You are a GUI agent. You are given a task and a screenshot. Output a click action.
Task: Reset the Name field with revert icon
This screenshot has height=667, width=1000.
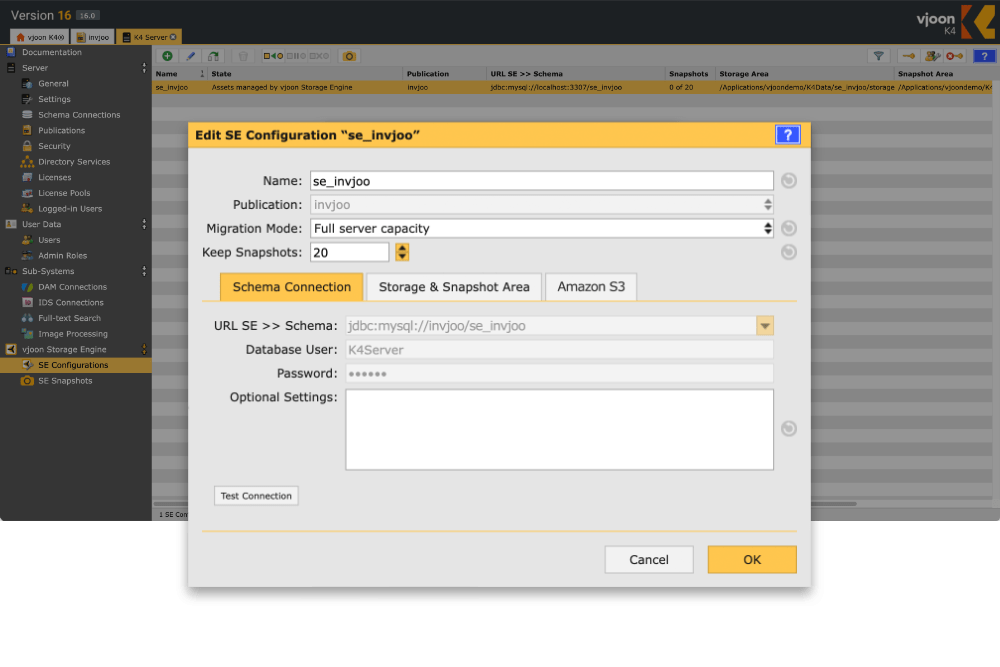[789, 181]
